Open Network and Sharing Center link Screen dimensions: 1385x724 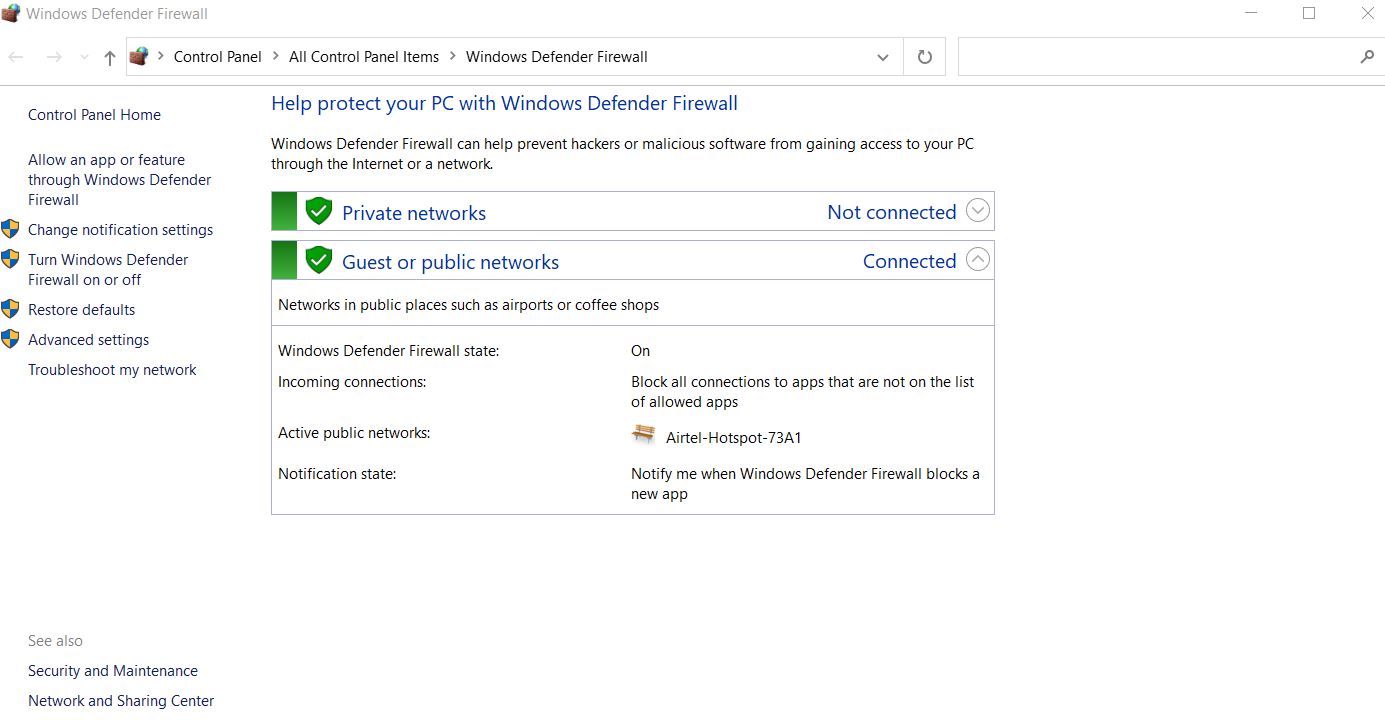pos(121,701)
